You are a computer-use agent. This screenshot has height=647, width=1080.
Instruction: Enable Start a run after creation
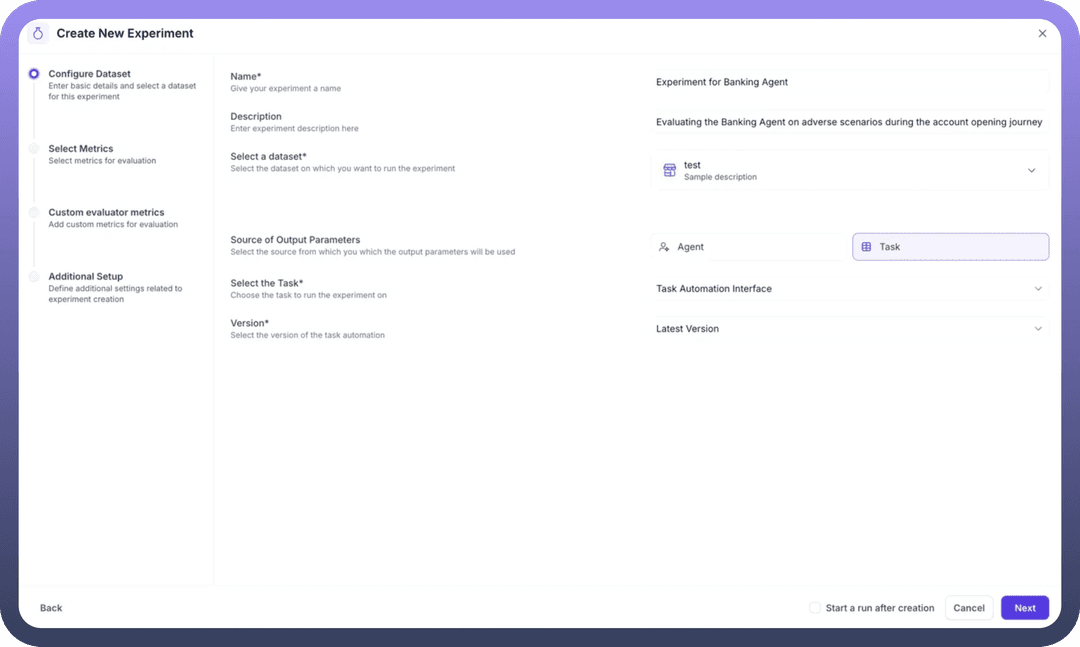815,608
